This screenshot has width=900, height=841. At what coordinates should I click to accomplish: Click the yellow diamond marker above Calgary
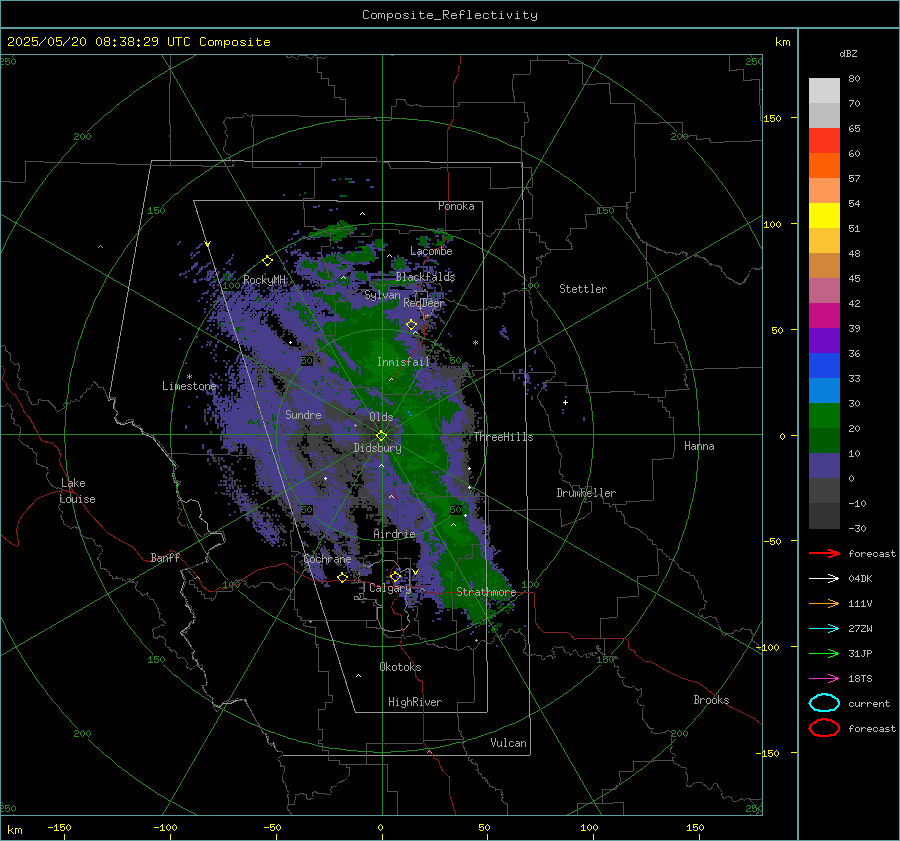click(x=395, y=576)
